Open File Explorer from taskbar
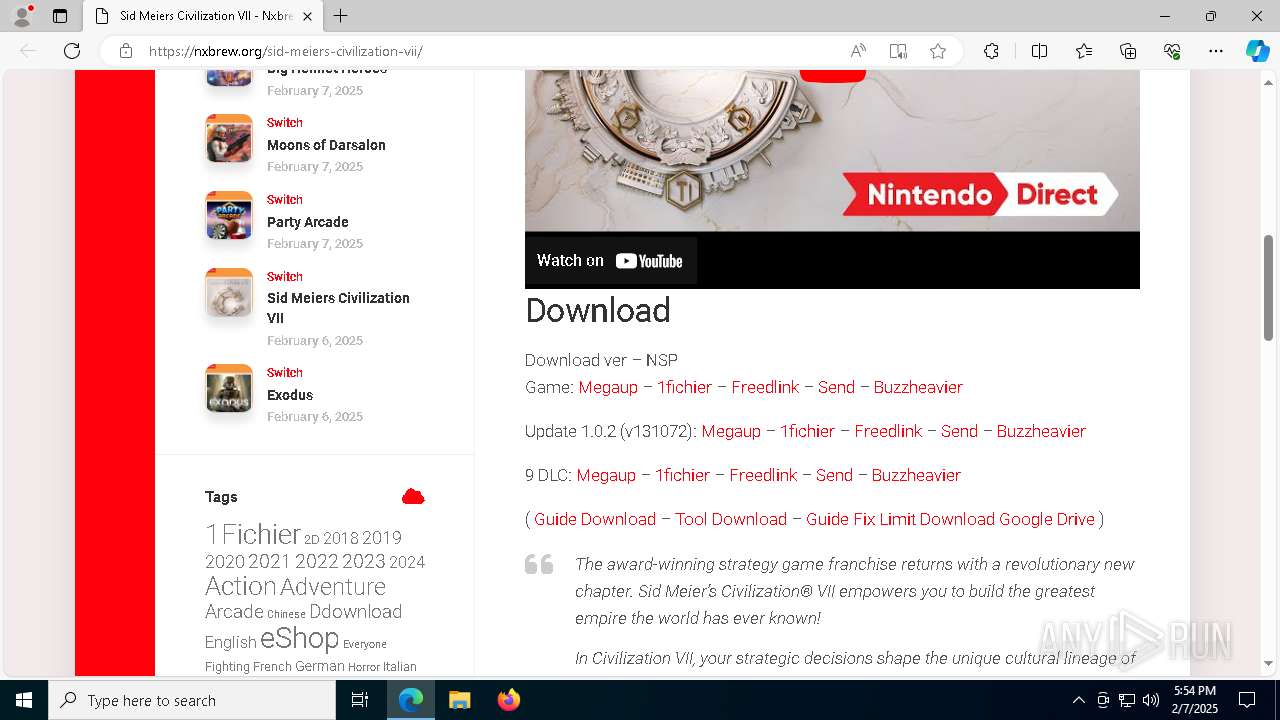The height and width of the screenshot is (720, 1280). [x=460, y=700]
